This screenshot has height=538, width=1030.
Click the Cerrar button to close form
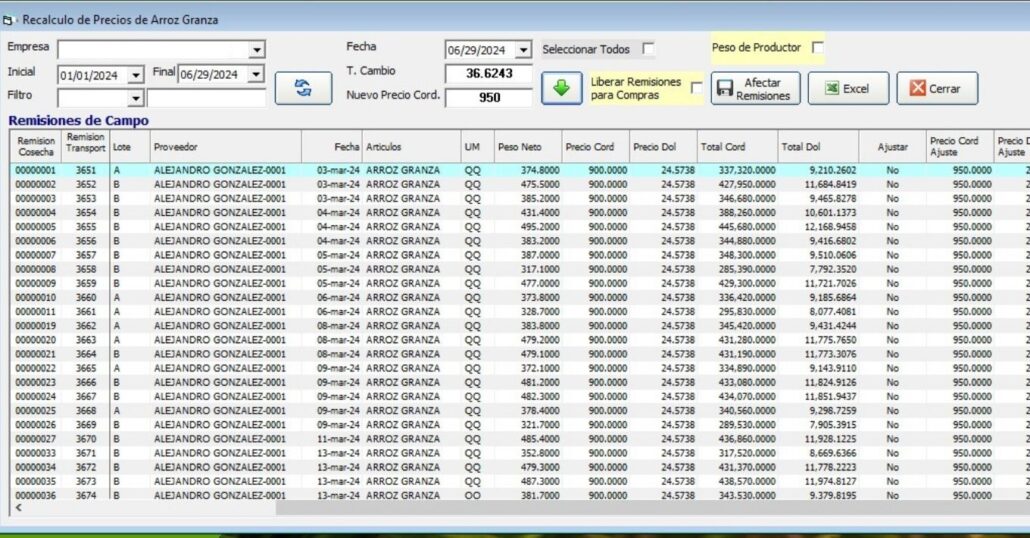[936, 89]
